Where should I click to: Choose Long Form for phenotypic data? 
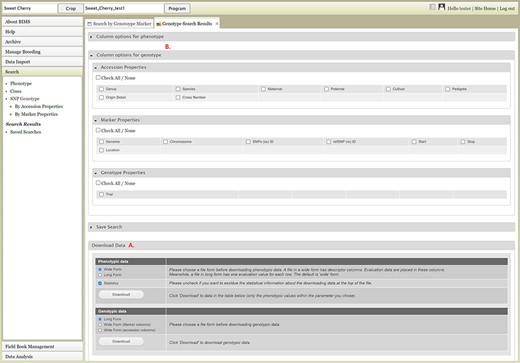click(100, 275)
